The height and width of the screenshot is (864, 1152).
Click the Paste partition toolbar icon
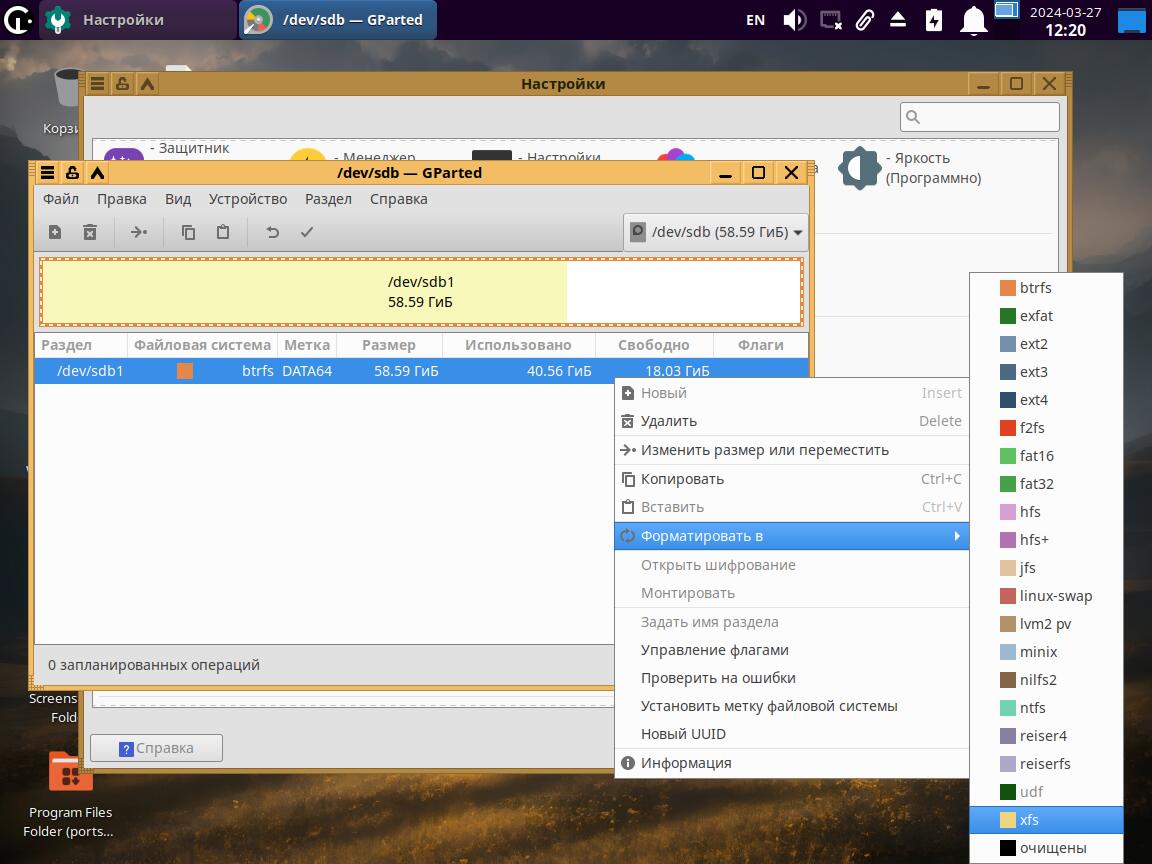click(x=223, y=232)
